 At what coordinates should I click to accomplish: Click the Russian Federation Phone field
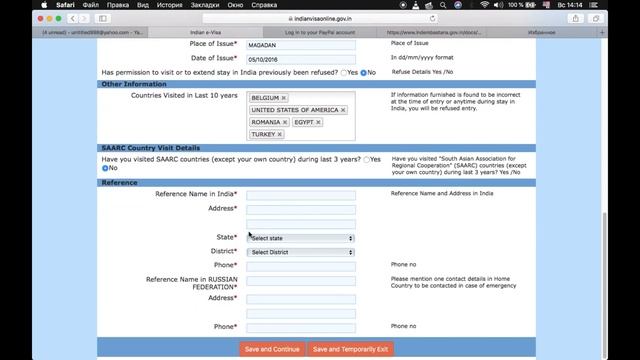(301, 328)
